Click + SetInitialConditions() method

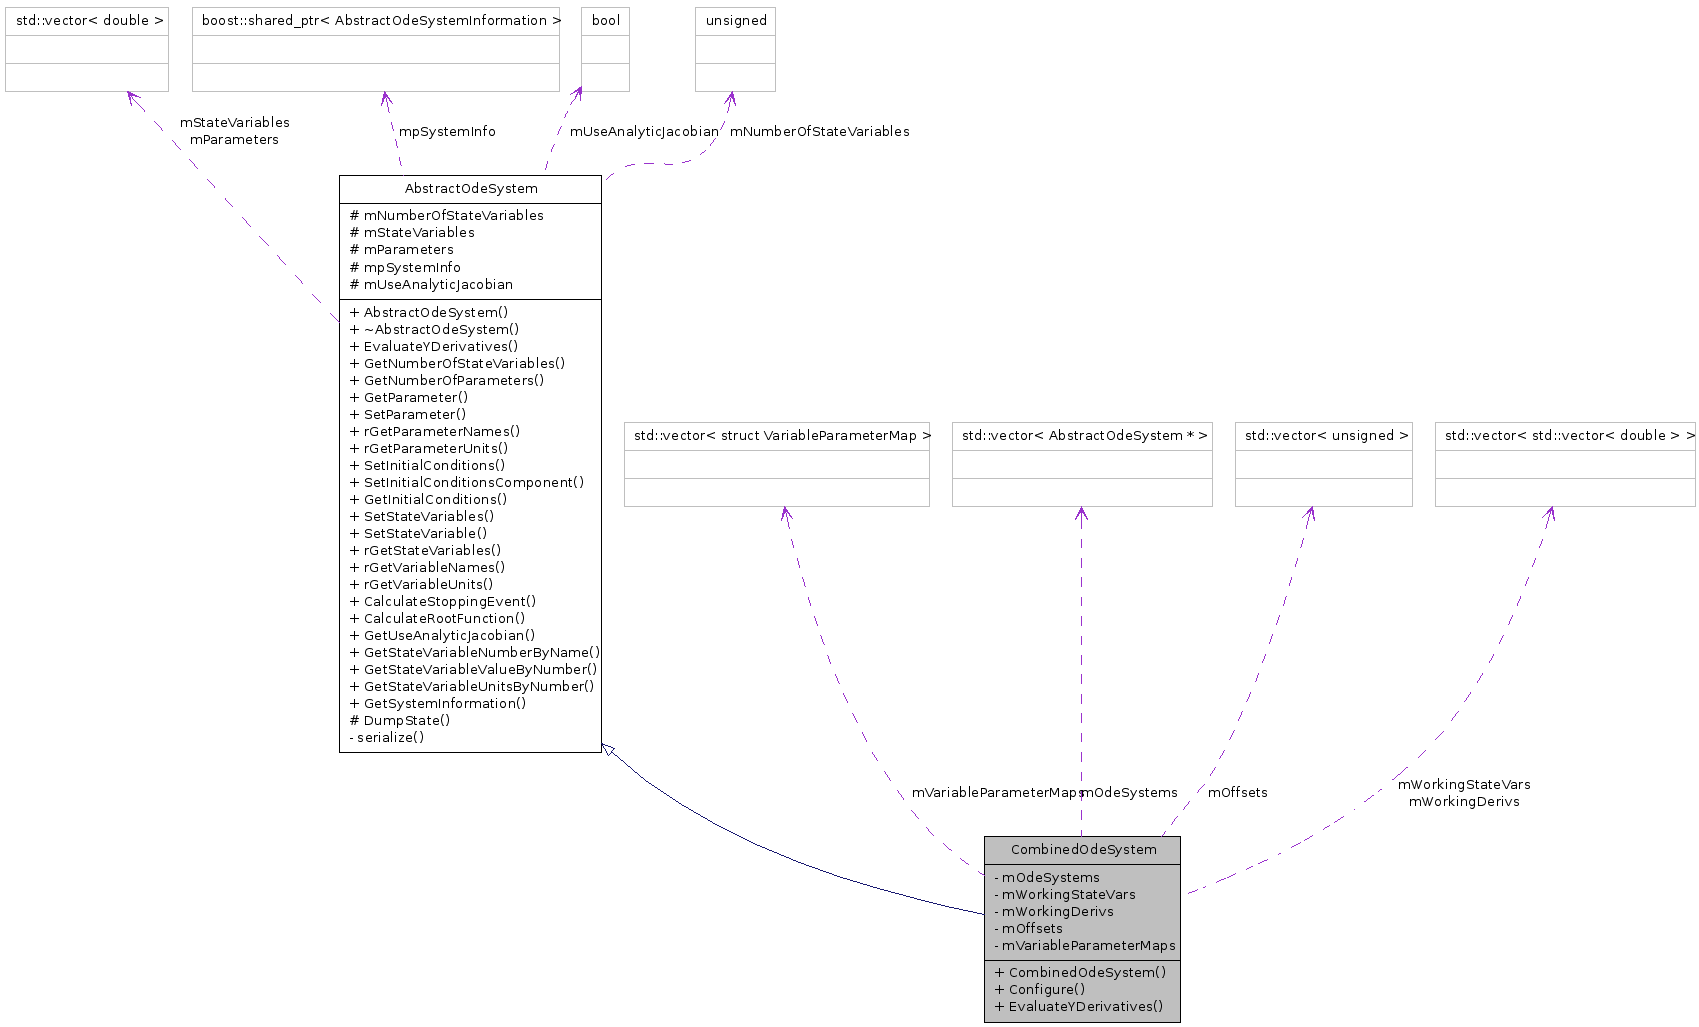(x=427, y=466)
